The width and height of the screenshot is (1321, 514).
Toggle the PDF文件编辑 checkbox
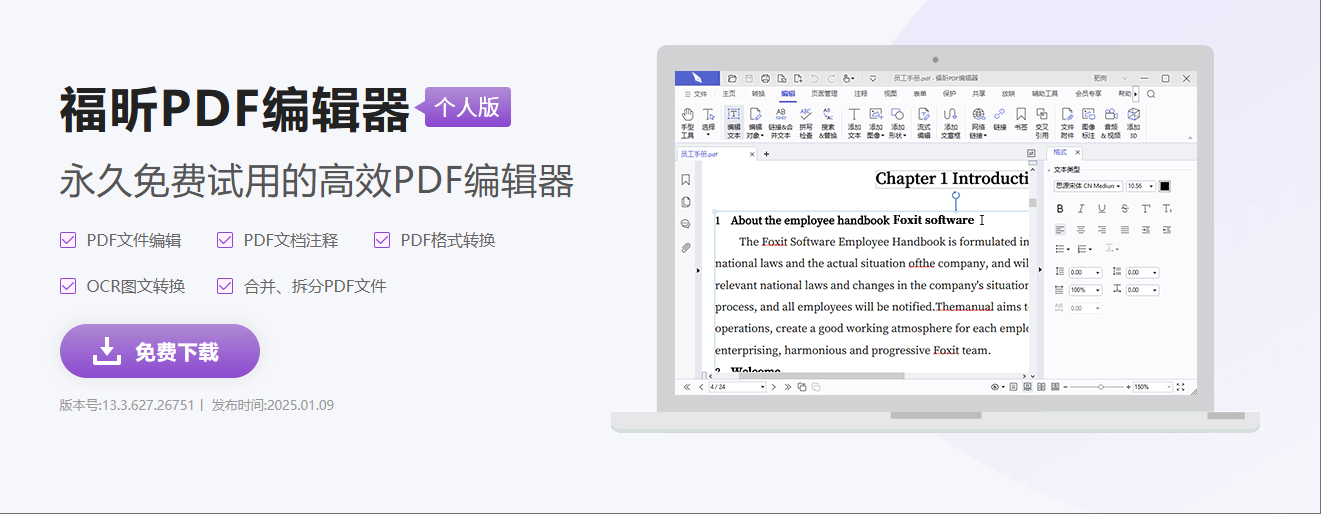[68, 240]
